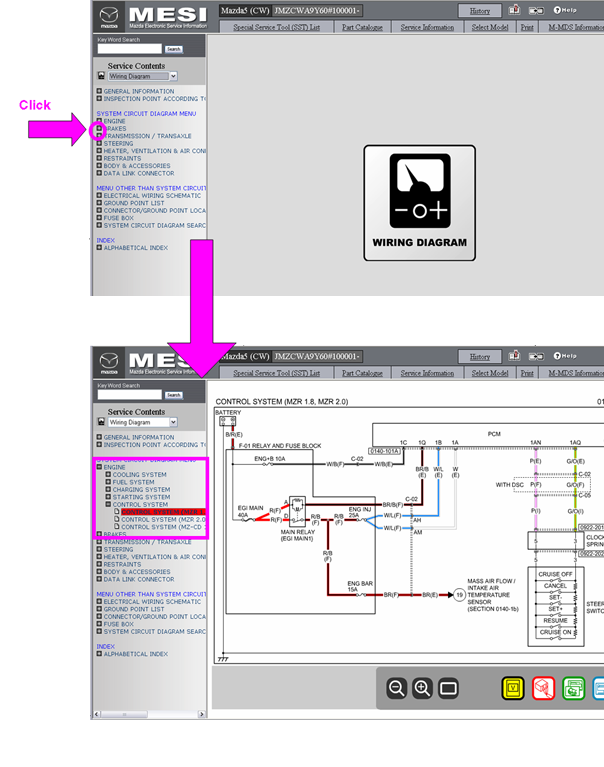Expand ALPHABETICAL INDEX in the upper window
604x767 pixels.
point(99,248)
